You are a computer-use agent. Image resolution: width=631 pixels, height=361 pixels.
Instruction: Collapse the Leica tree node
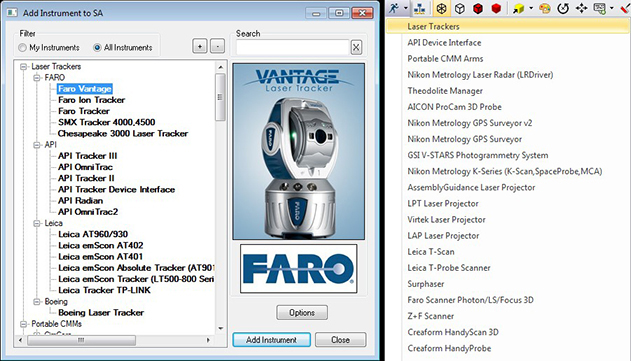pyautogui.click(x=37, y=223)
